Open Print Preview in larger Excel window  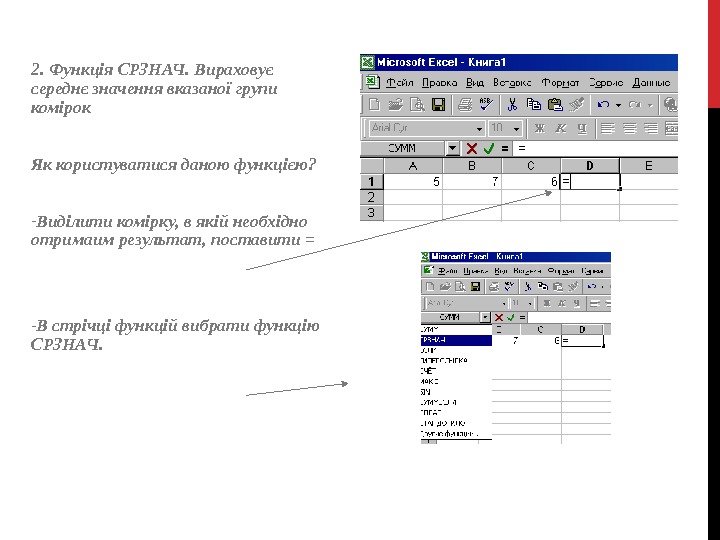pos(417,105)
